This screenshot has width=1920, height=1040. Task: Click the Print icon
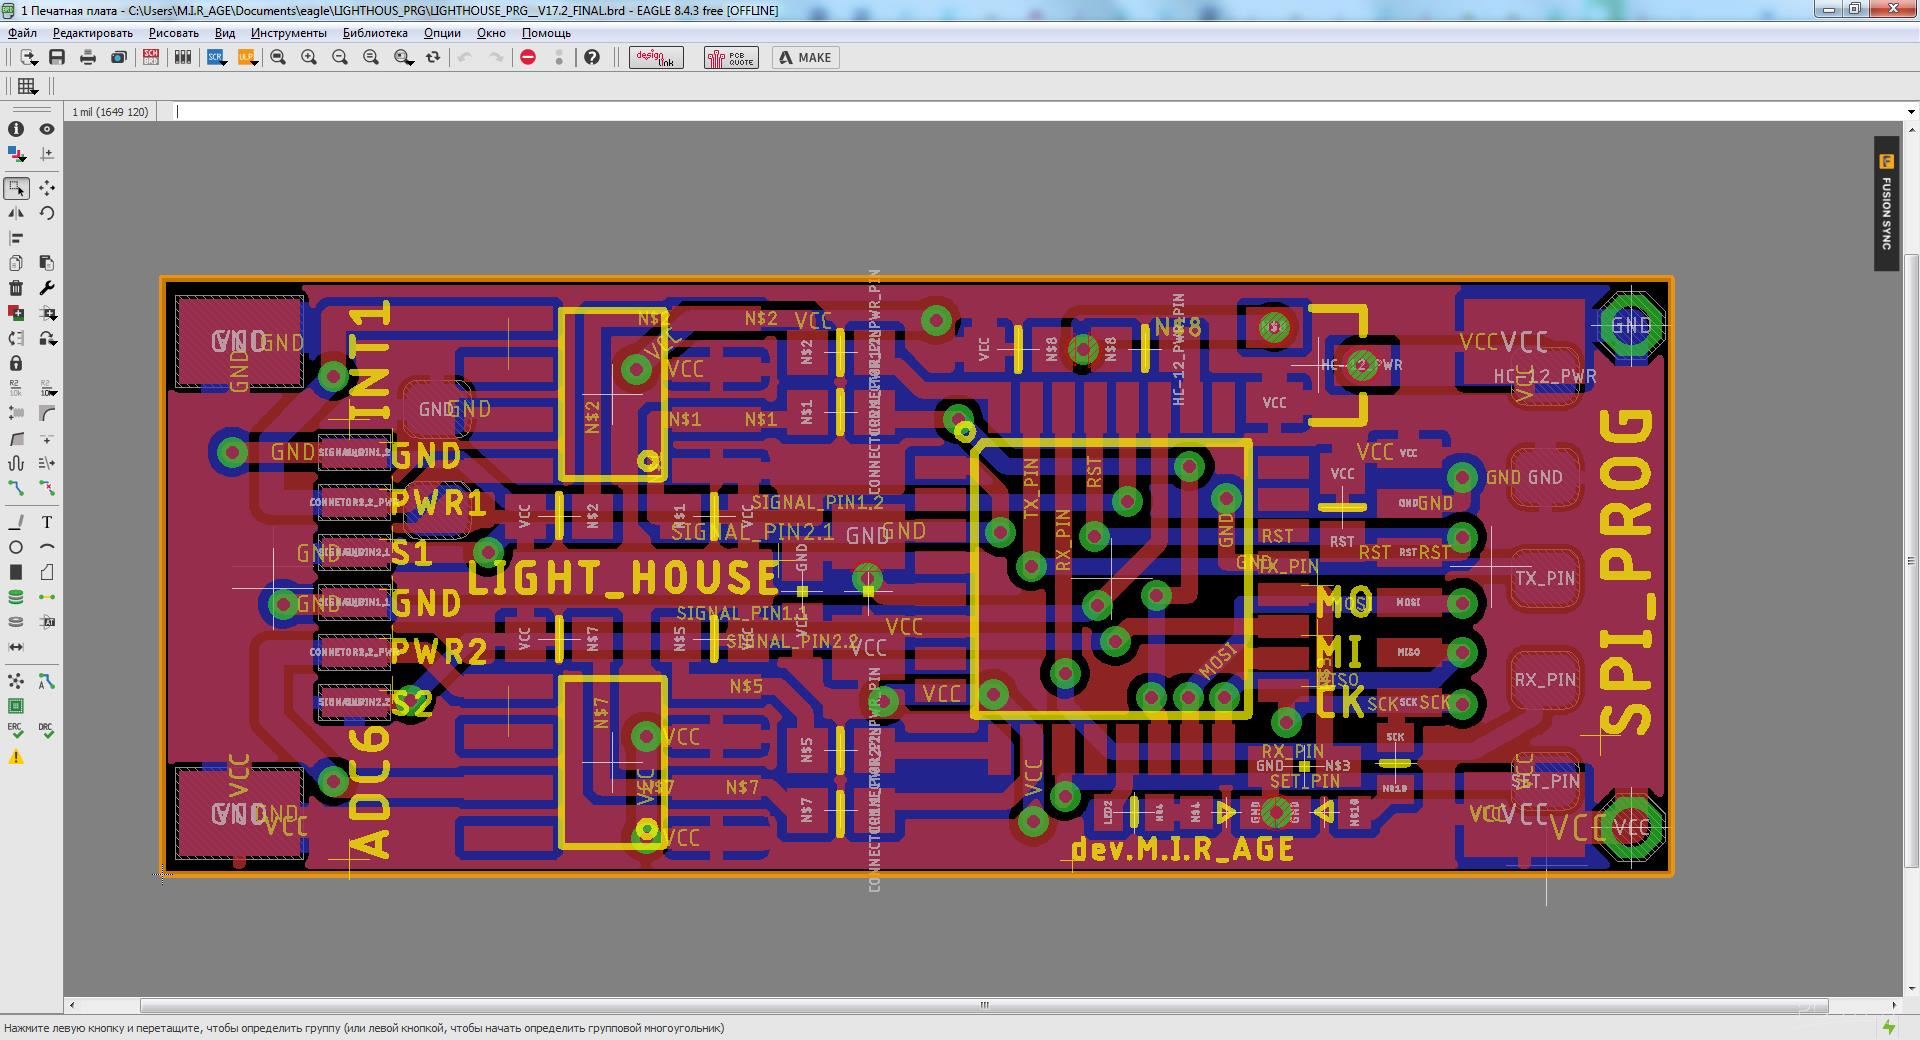pos(88,58)
